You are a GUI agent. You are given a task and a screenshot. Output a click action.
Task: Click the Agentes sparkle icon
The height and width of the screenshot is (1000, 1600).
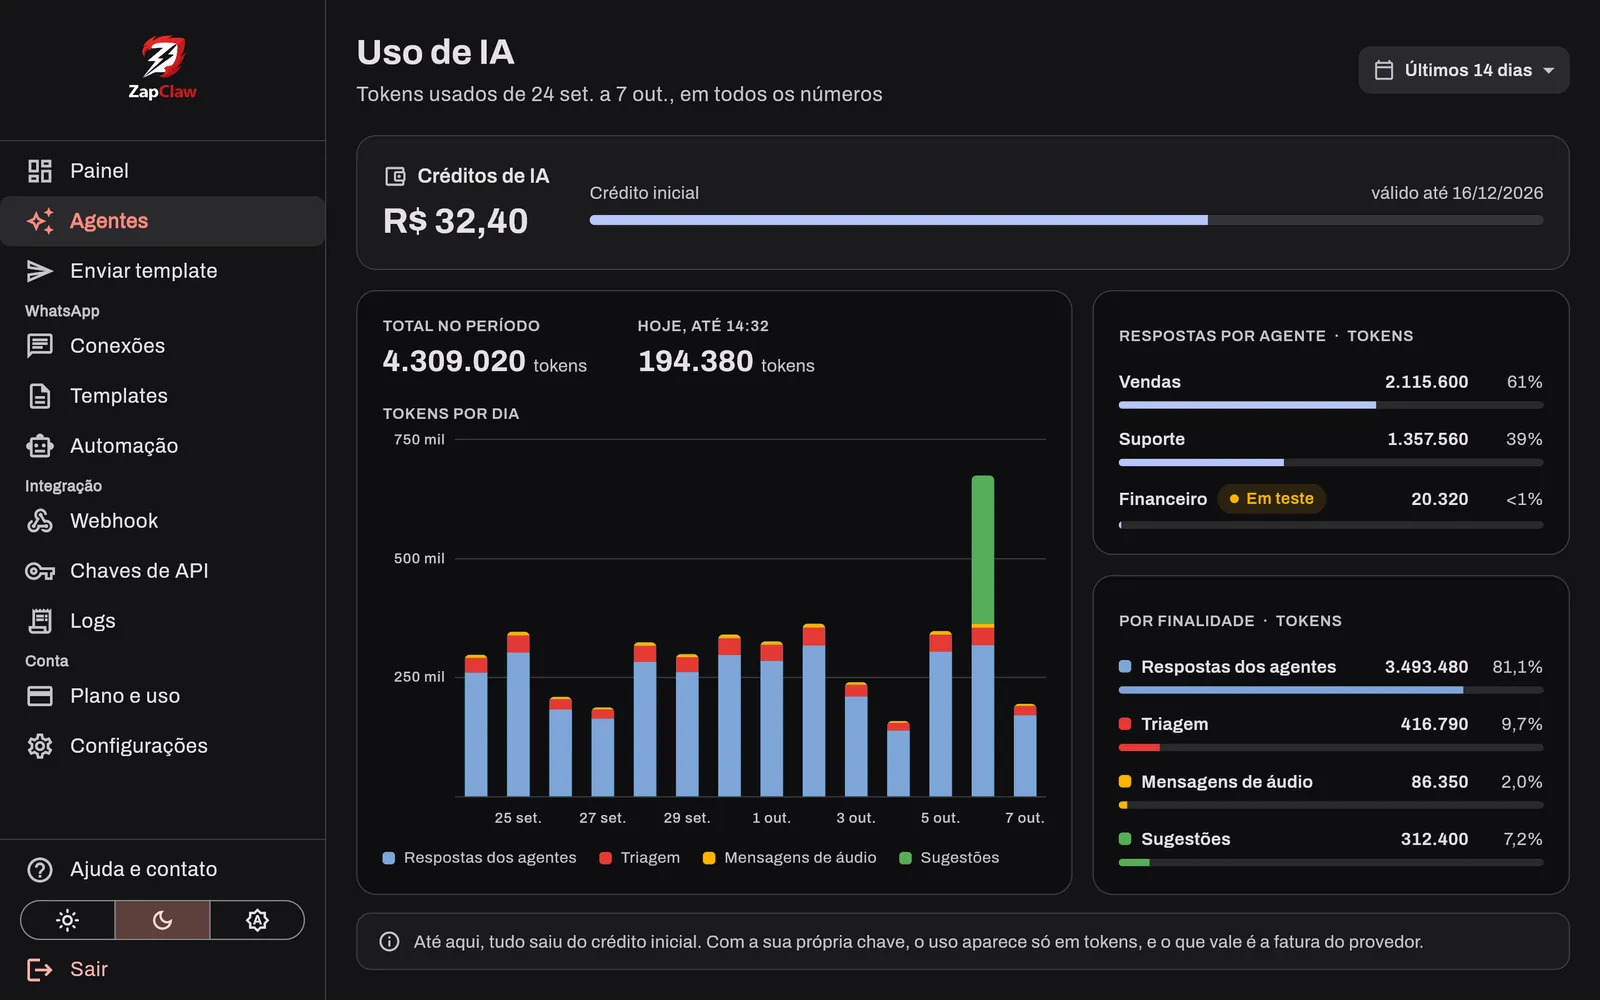pyautogui.click(x=40, y=221)
